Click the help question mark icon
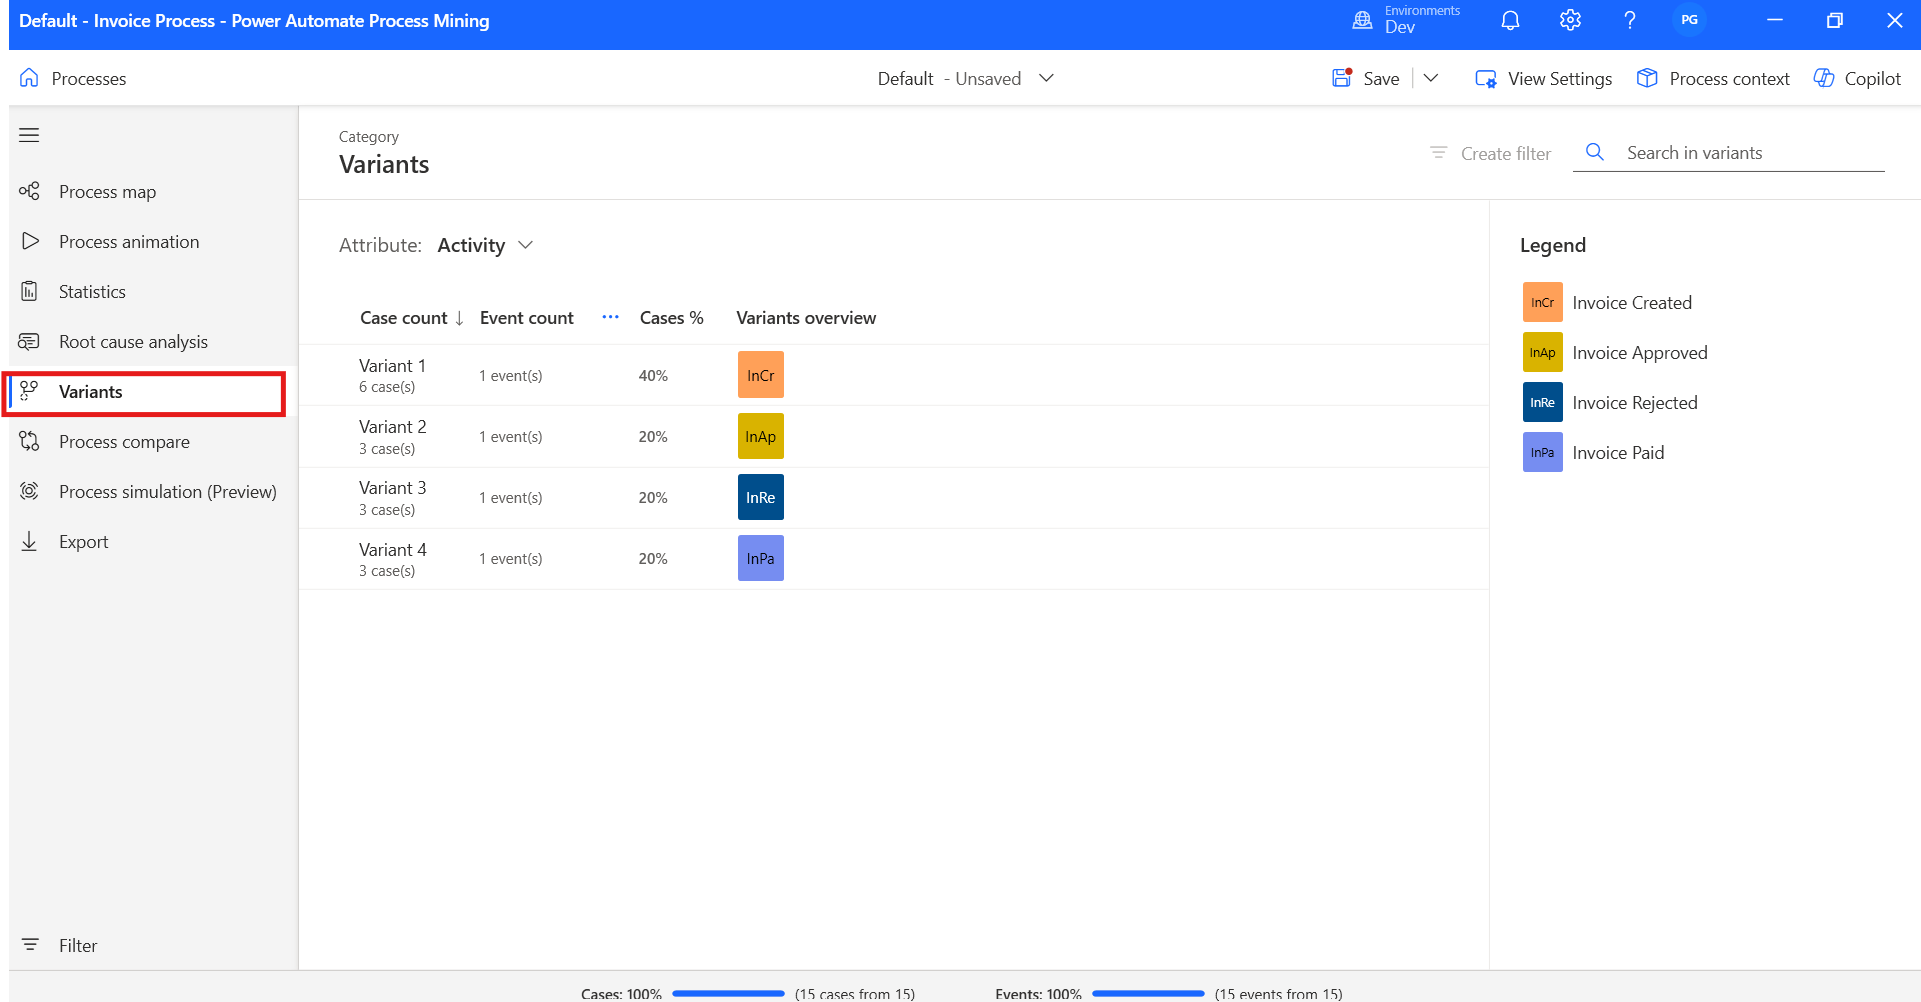This screenshot has height=1002, width=1921. coord(1630,20)
